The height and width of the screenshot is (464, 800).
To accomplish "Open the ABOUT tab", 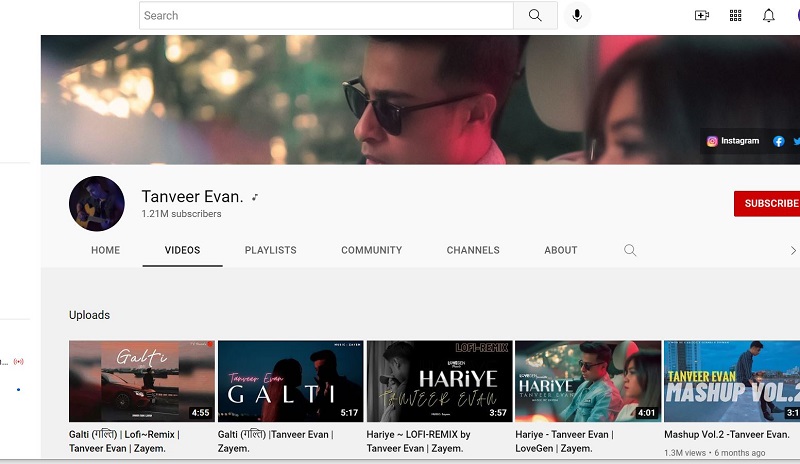I will [561, 250].
